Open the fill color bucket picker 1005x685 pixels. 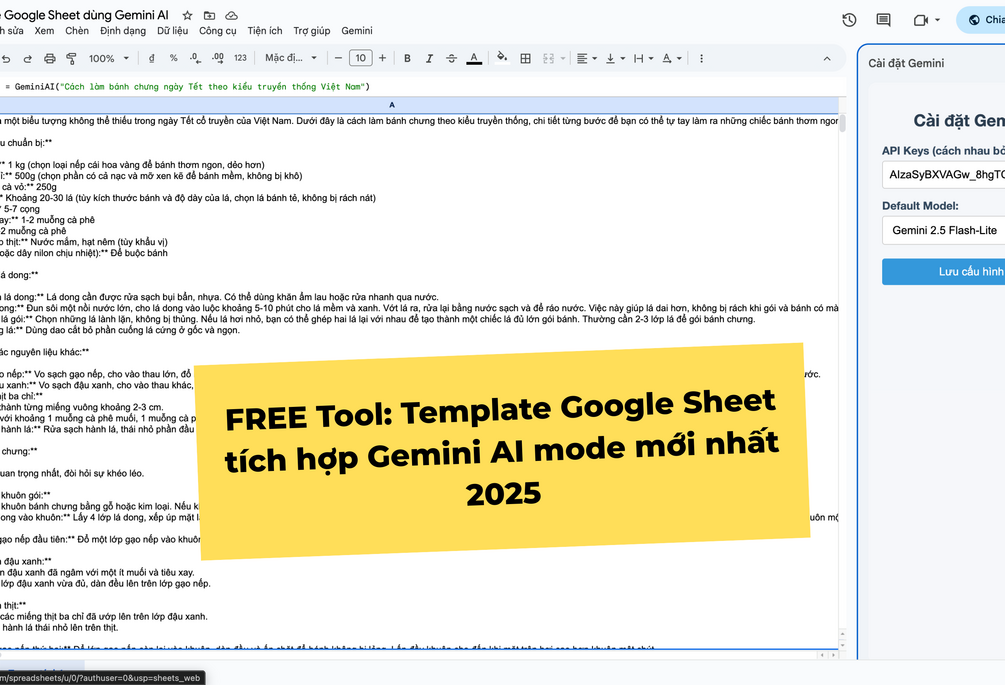point(502,58)
